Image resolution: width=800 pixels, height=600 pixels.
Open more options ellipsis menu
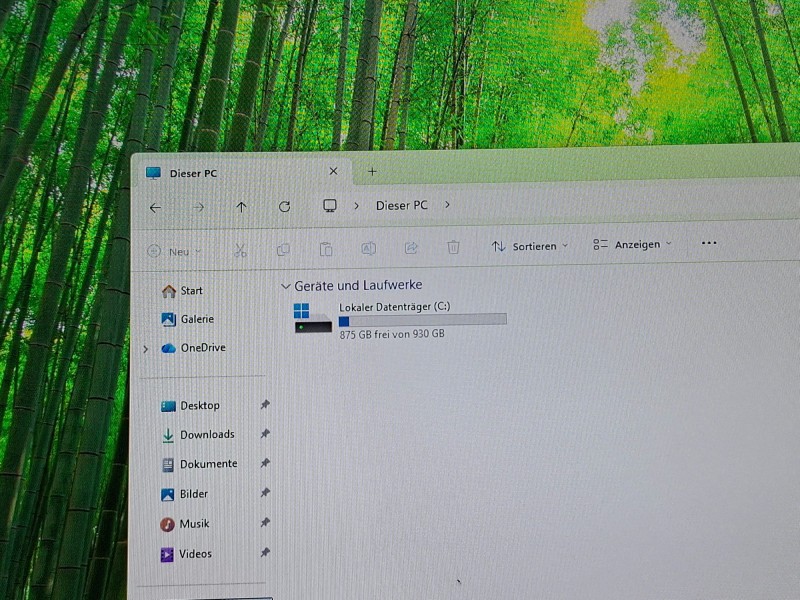(x=709, y=243)
